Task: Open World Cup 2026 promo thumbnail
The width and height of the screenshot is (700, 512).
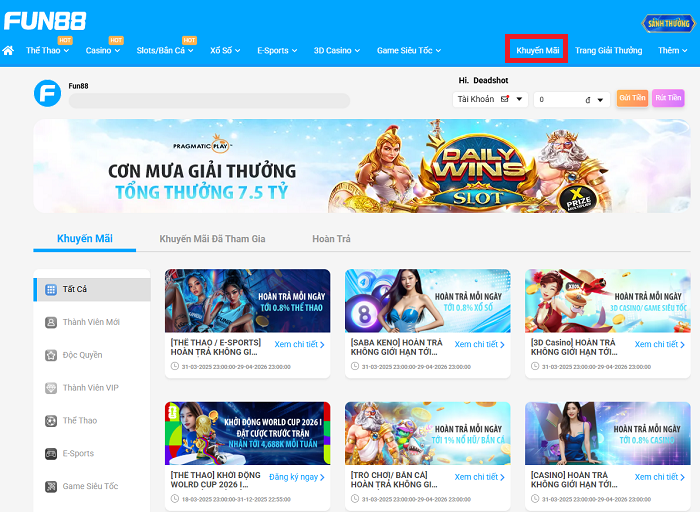Action: (248, 433)
